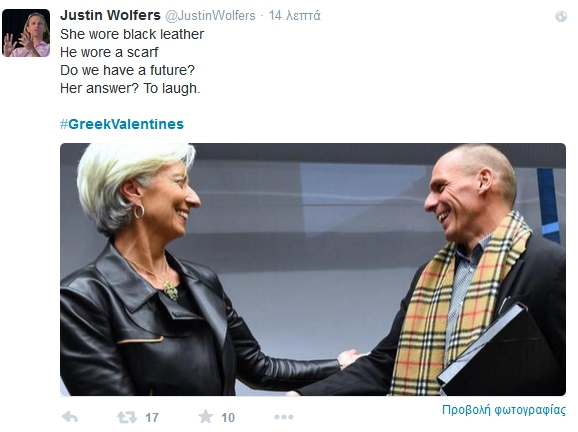The width and height of the screenshot is (578, 432).
Task: Click Προβολή φωτογραφίας link
Action: click(504, 410)
